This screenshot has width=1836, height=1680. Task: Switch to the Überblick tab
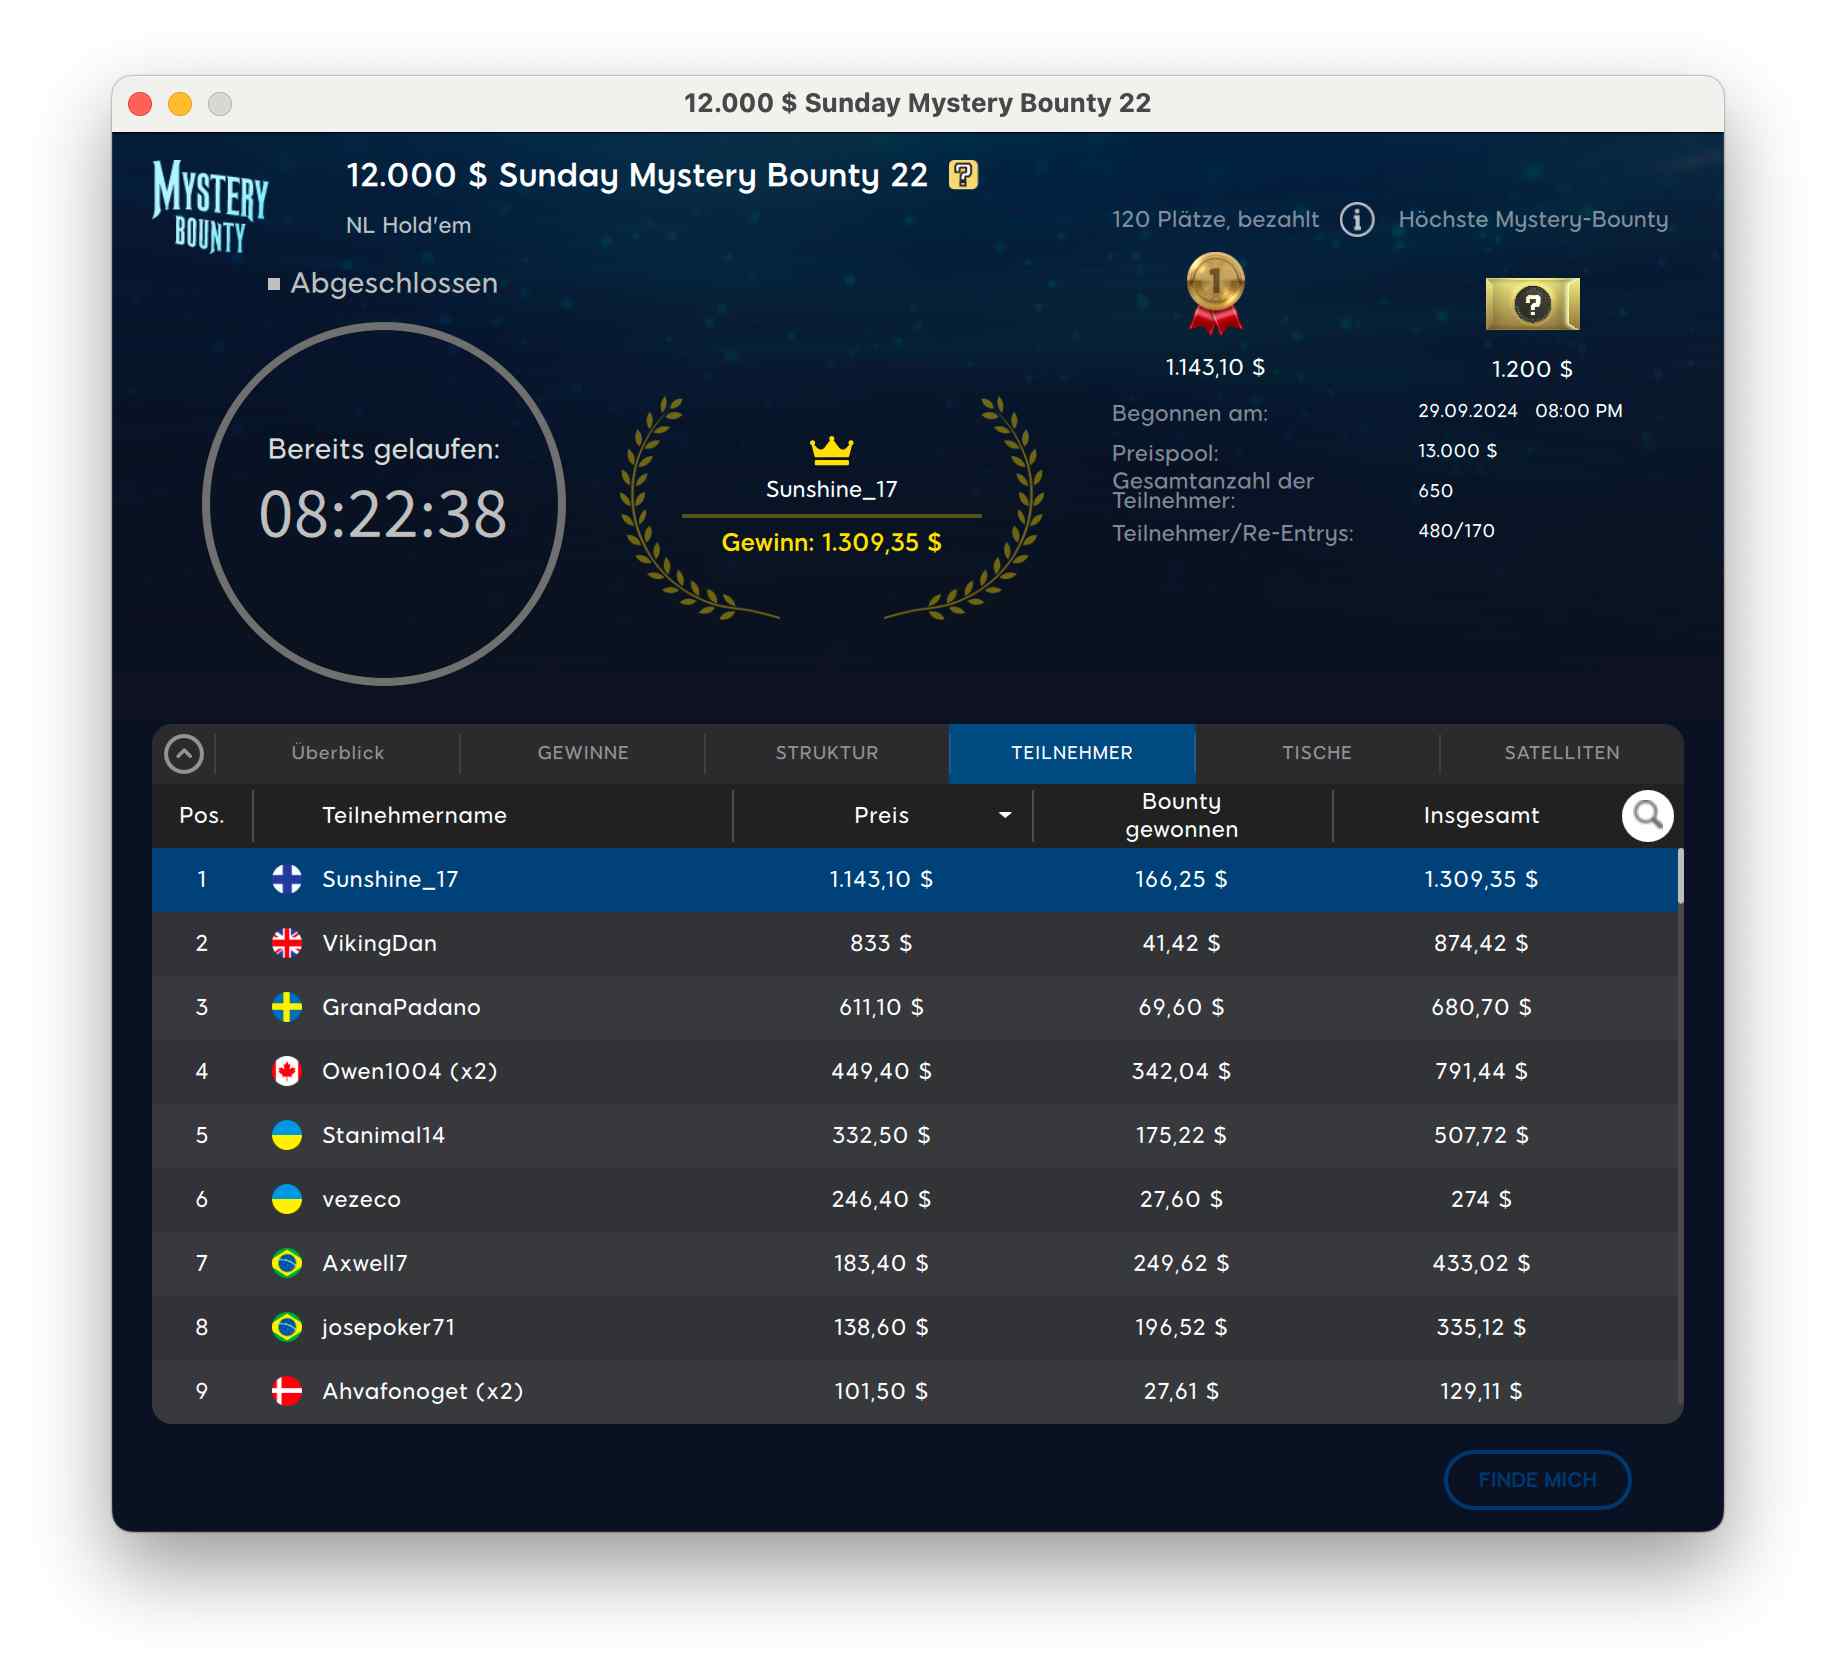click(x=337, y=753)
